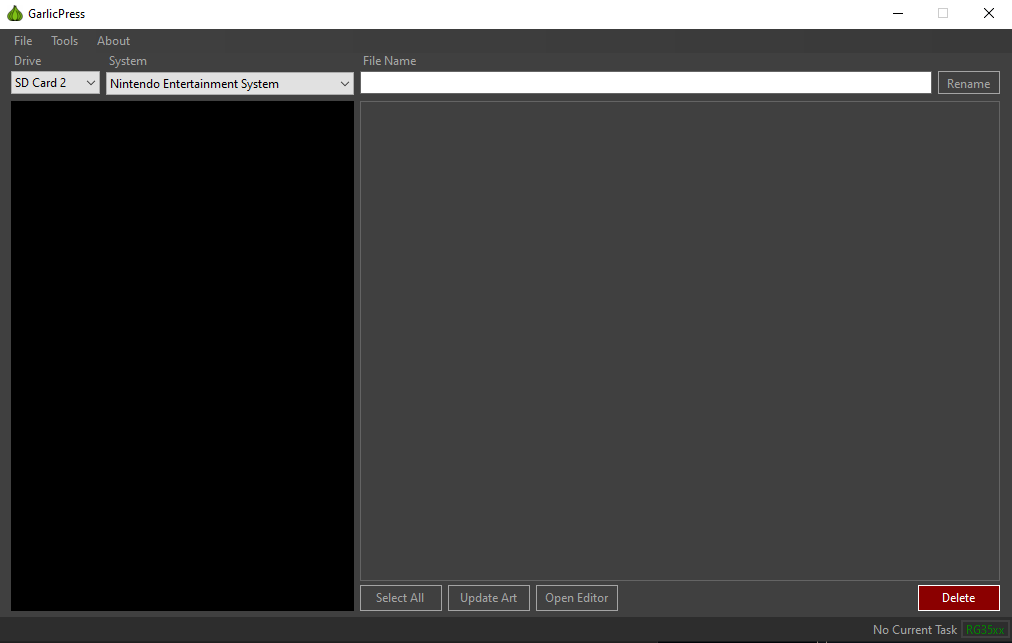Minimize the GarlicPress window
Viewport: 1012px width, 643px height.
[x=897, y=13]
